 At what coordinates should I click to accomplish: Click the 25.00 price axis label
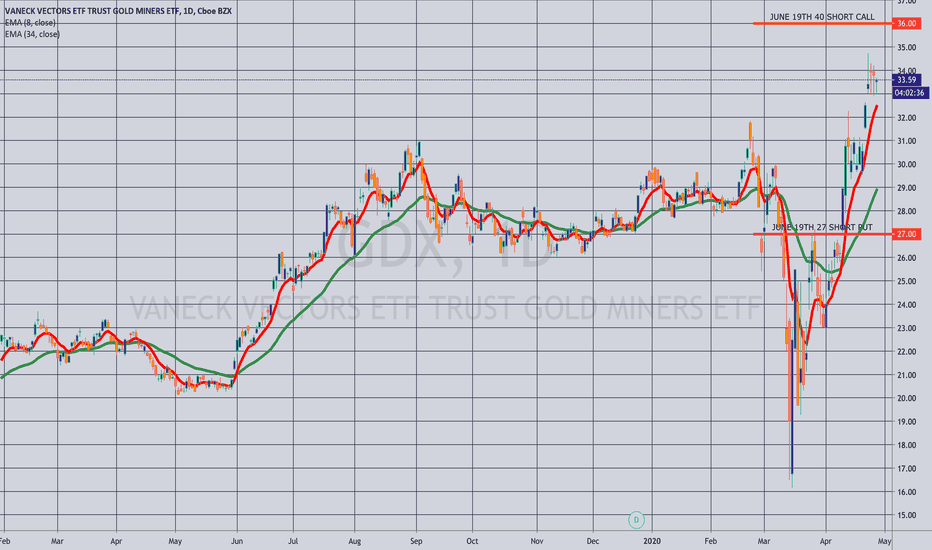pyautogui.click(x=906, y=281)
